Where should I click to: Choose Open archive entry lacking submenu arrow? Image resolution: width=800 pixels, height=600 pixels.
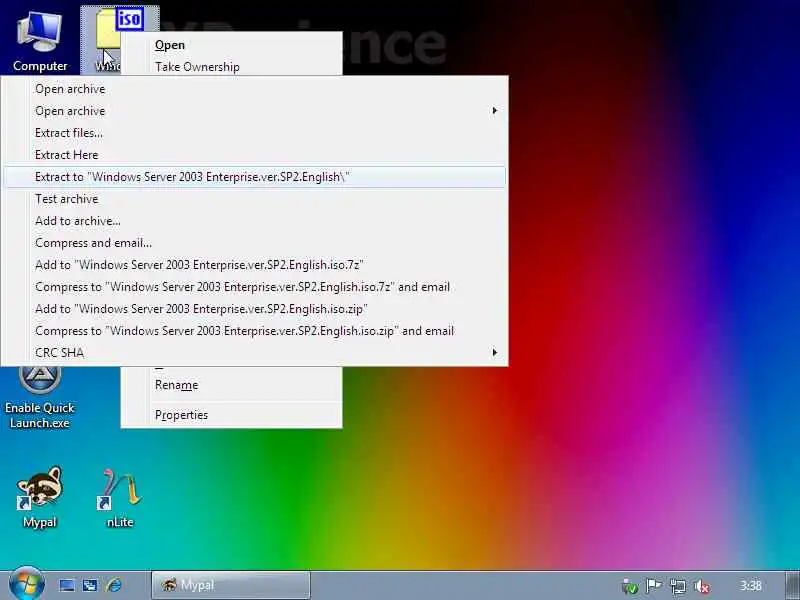click(254, 89)
